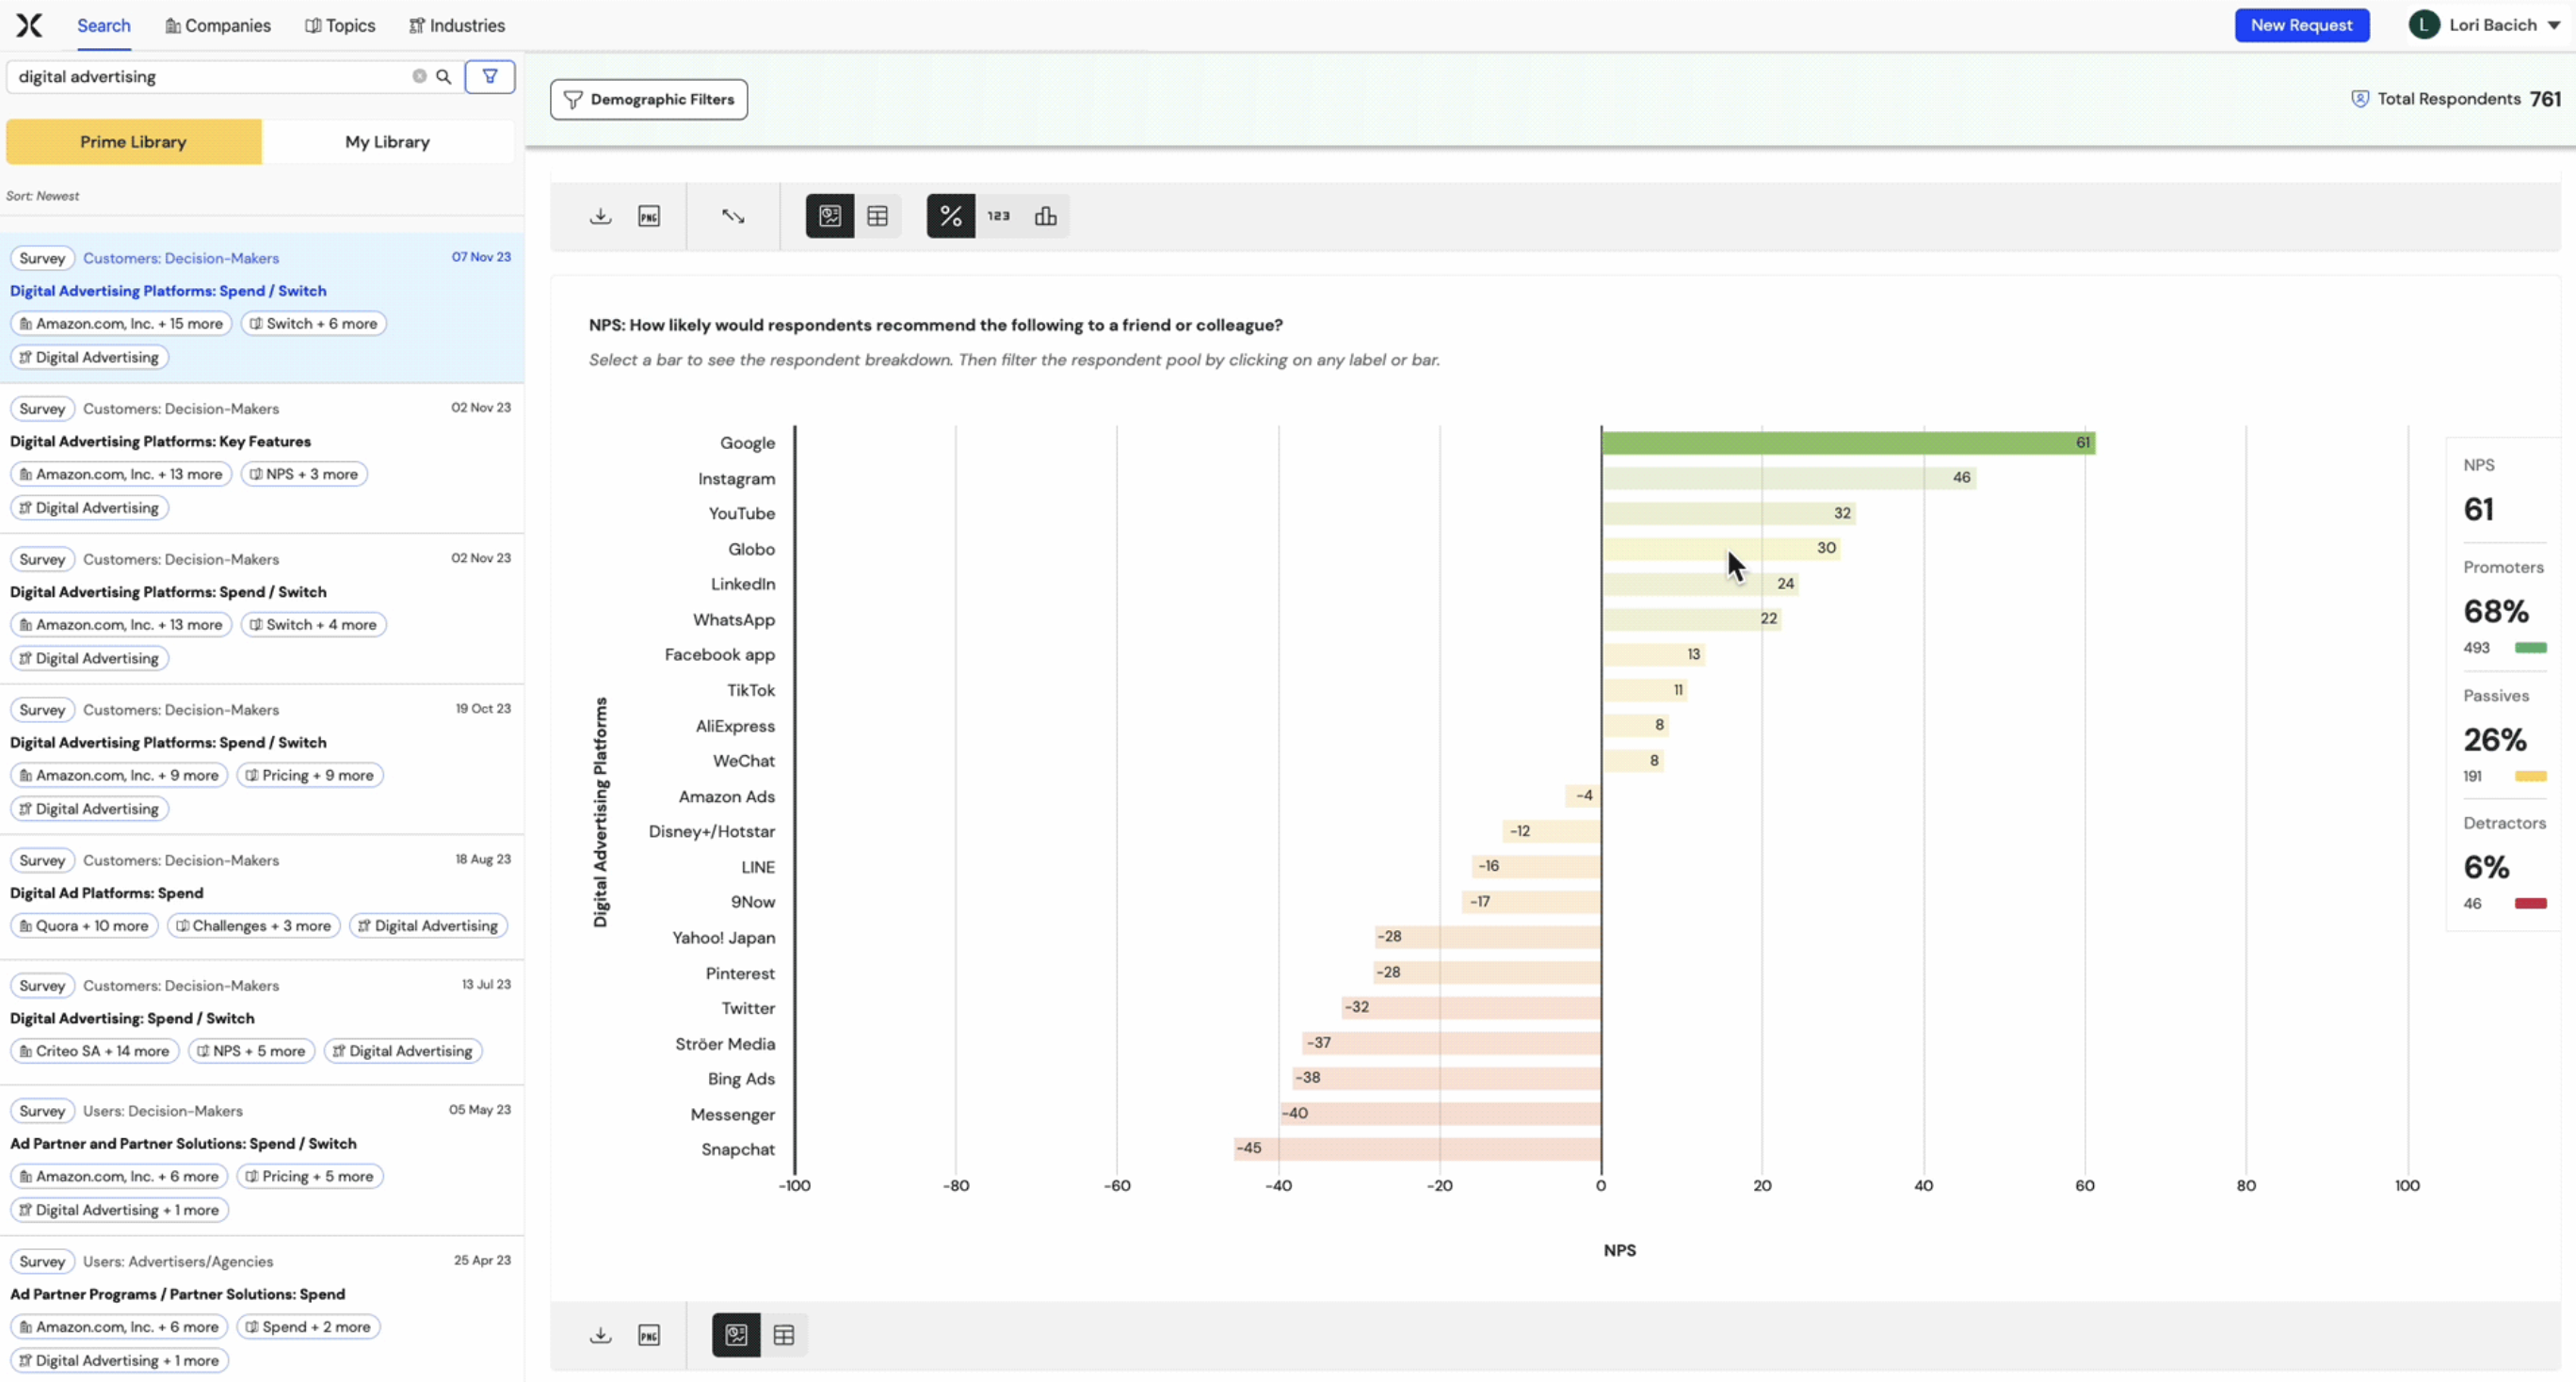
Task: Open the Lori Bacich user dropdown arrow
Action: [2554, 26]
